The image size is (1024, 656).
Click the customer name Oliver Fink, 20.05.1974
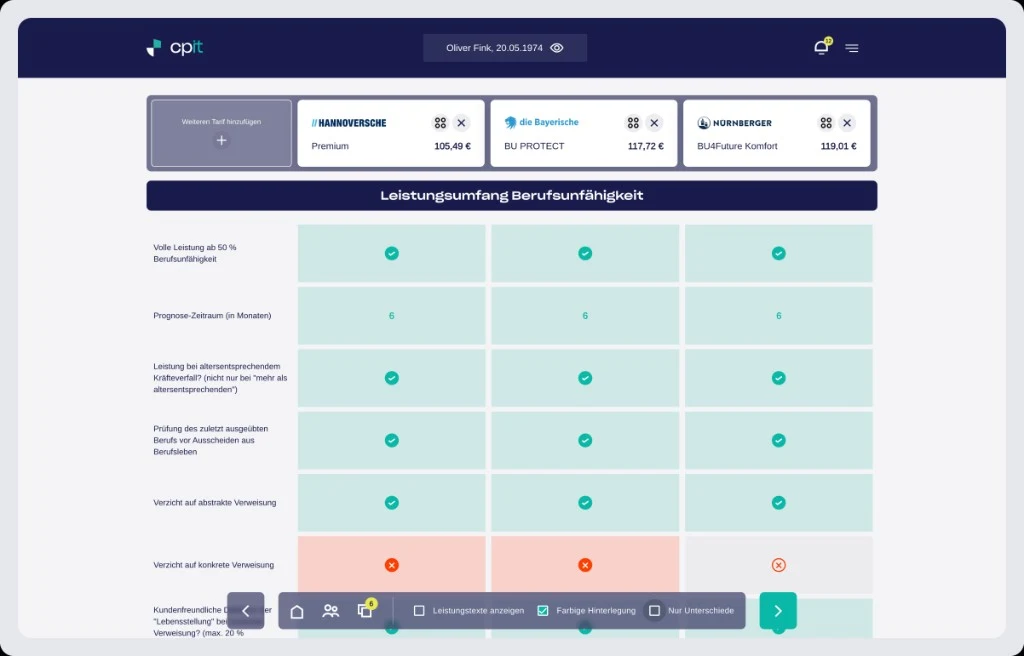coord(494,48)
